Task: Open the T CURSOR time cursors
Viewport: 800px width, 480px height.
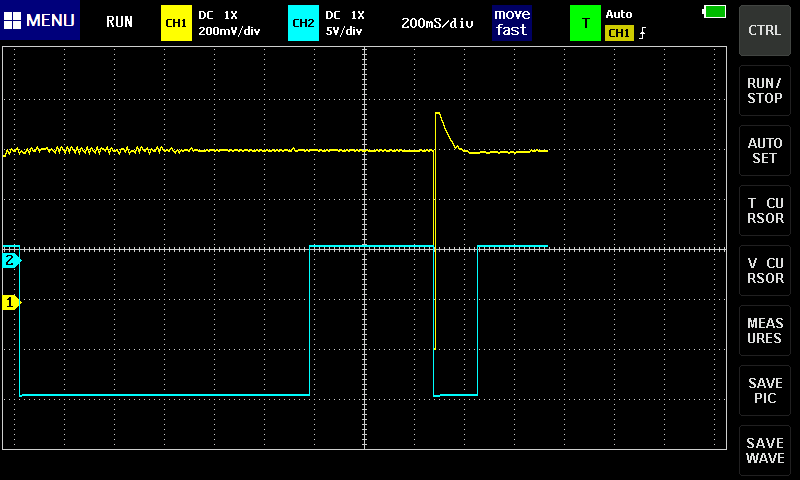Action: tap(765, 211)
